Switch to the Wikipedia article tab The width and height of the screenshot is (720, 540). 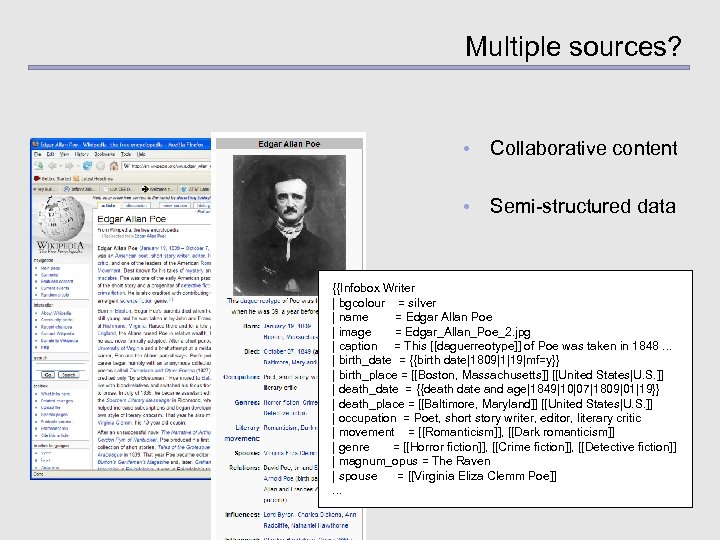[108, 206]
